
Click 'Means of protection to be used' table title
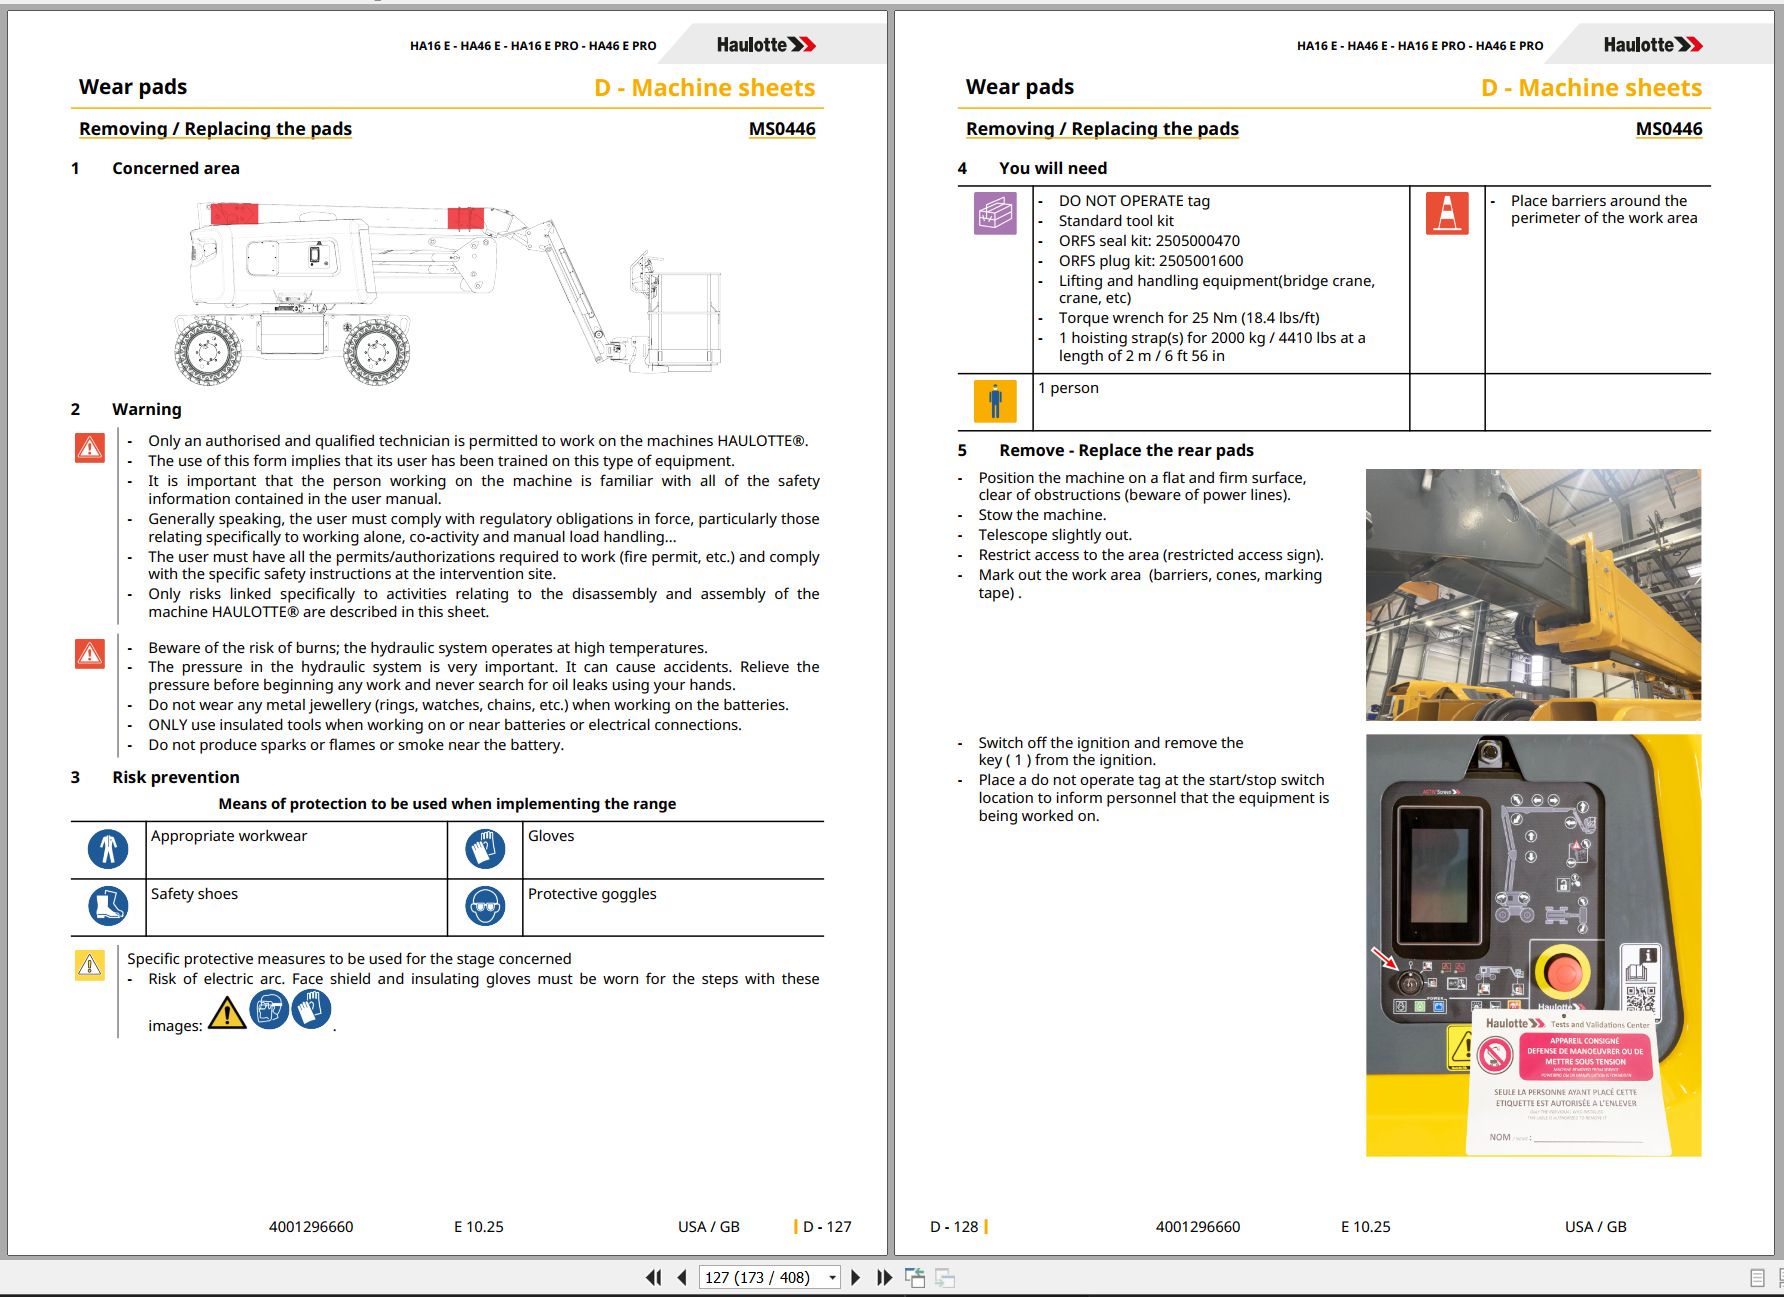[x=447, y=804]
